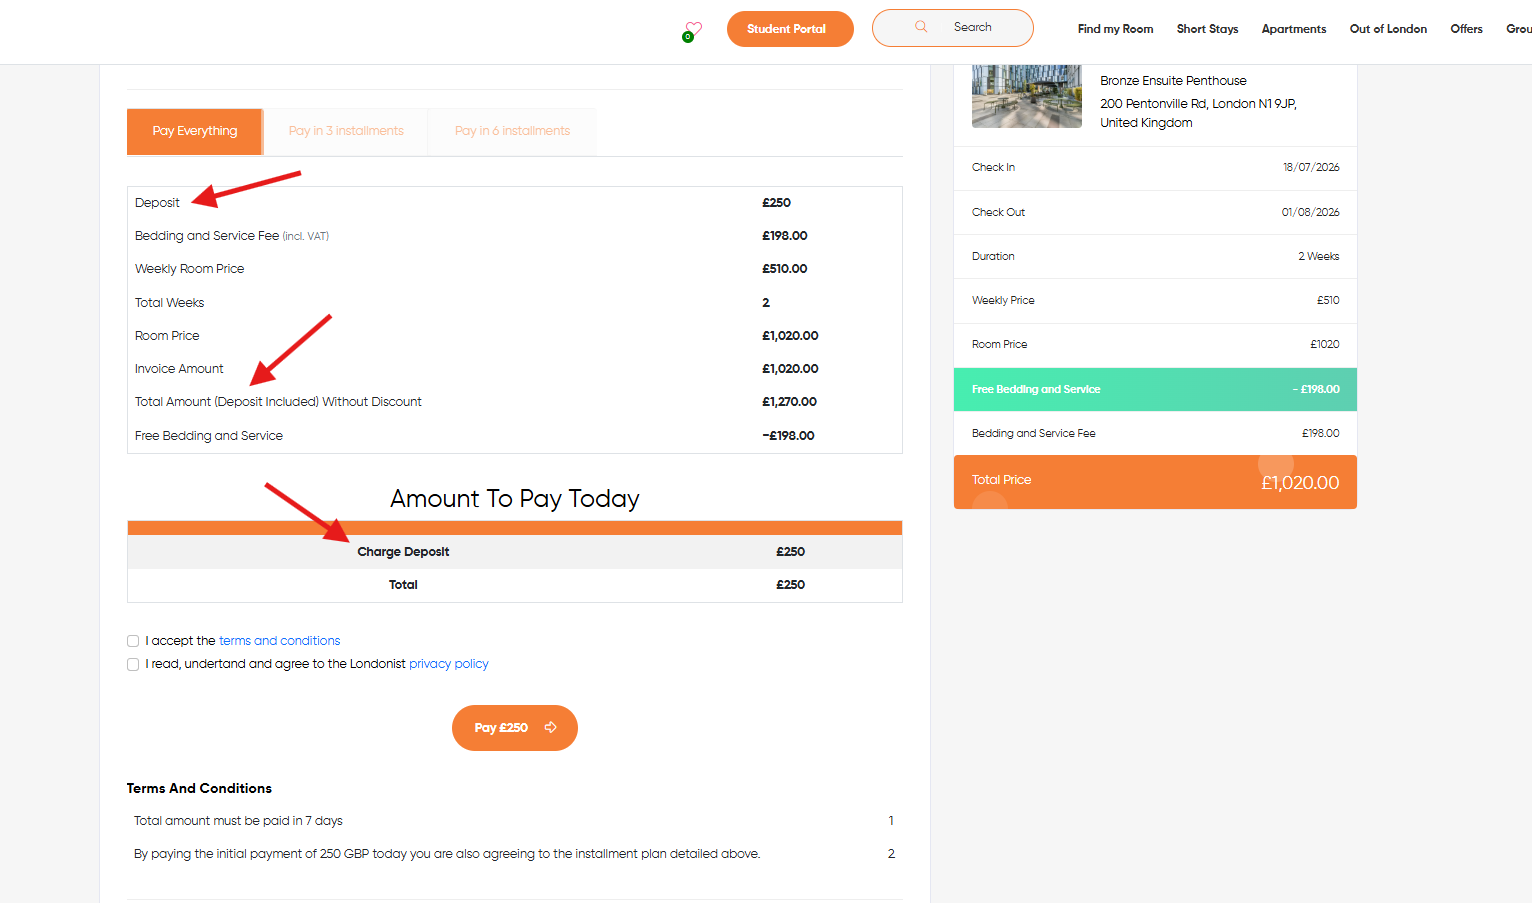Open the favorites heart icon
The image size is (1532, 903).
(x=693, y=29)
